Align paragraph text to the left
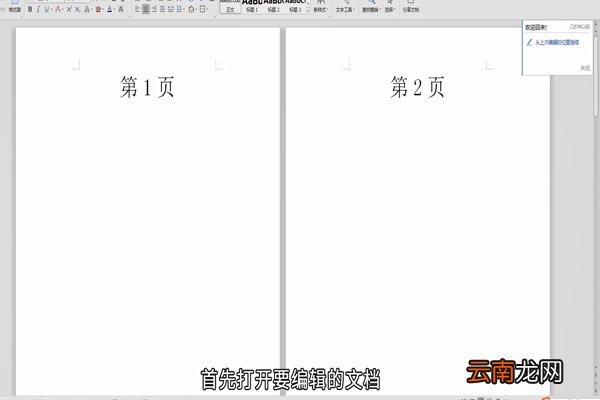Screen dimensions: 600x400 point(137,9)
